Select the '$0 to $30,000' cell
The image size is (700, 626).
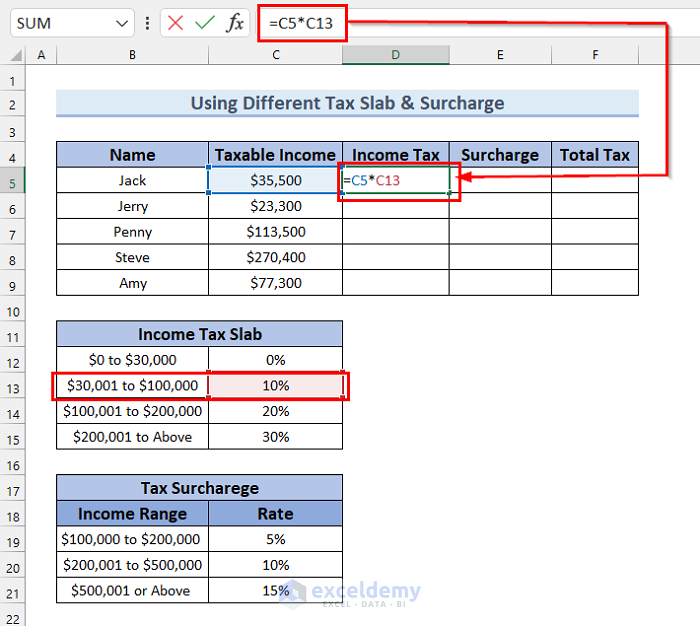(133, 359)
